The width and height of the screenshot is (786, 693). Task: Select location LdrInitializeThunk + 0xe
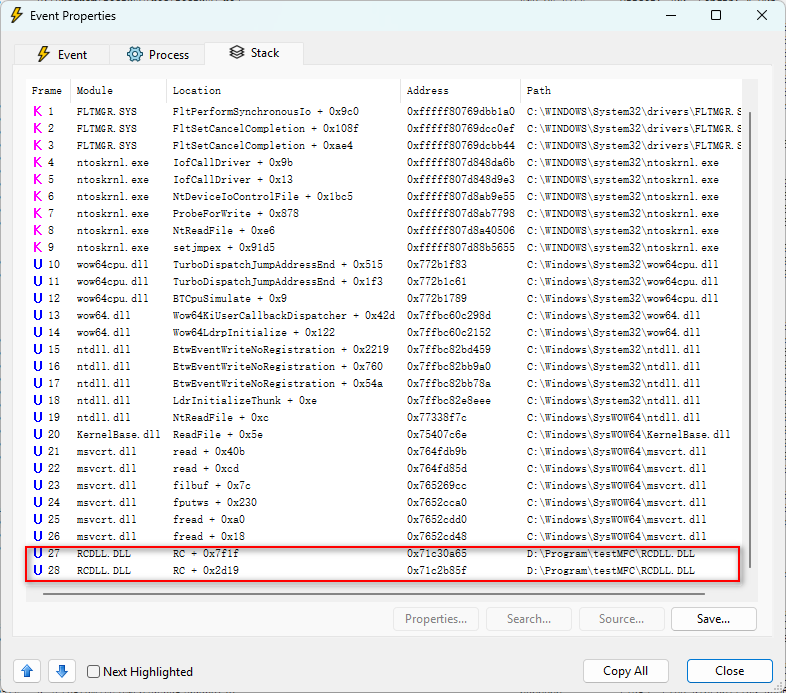click(x=245, y=400)
